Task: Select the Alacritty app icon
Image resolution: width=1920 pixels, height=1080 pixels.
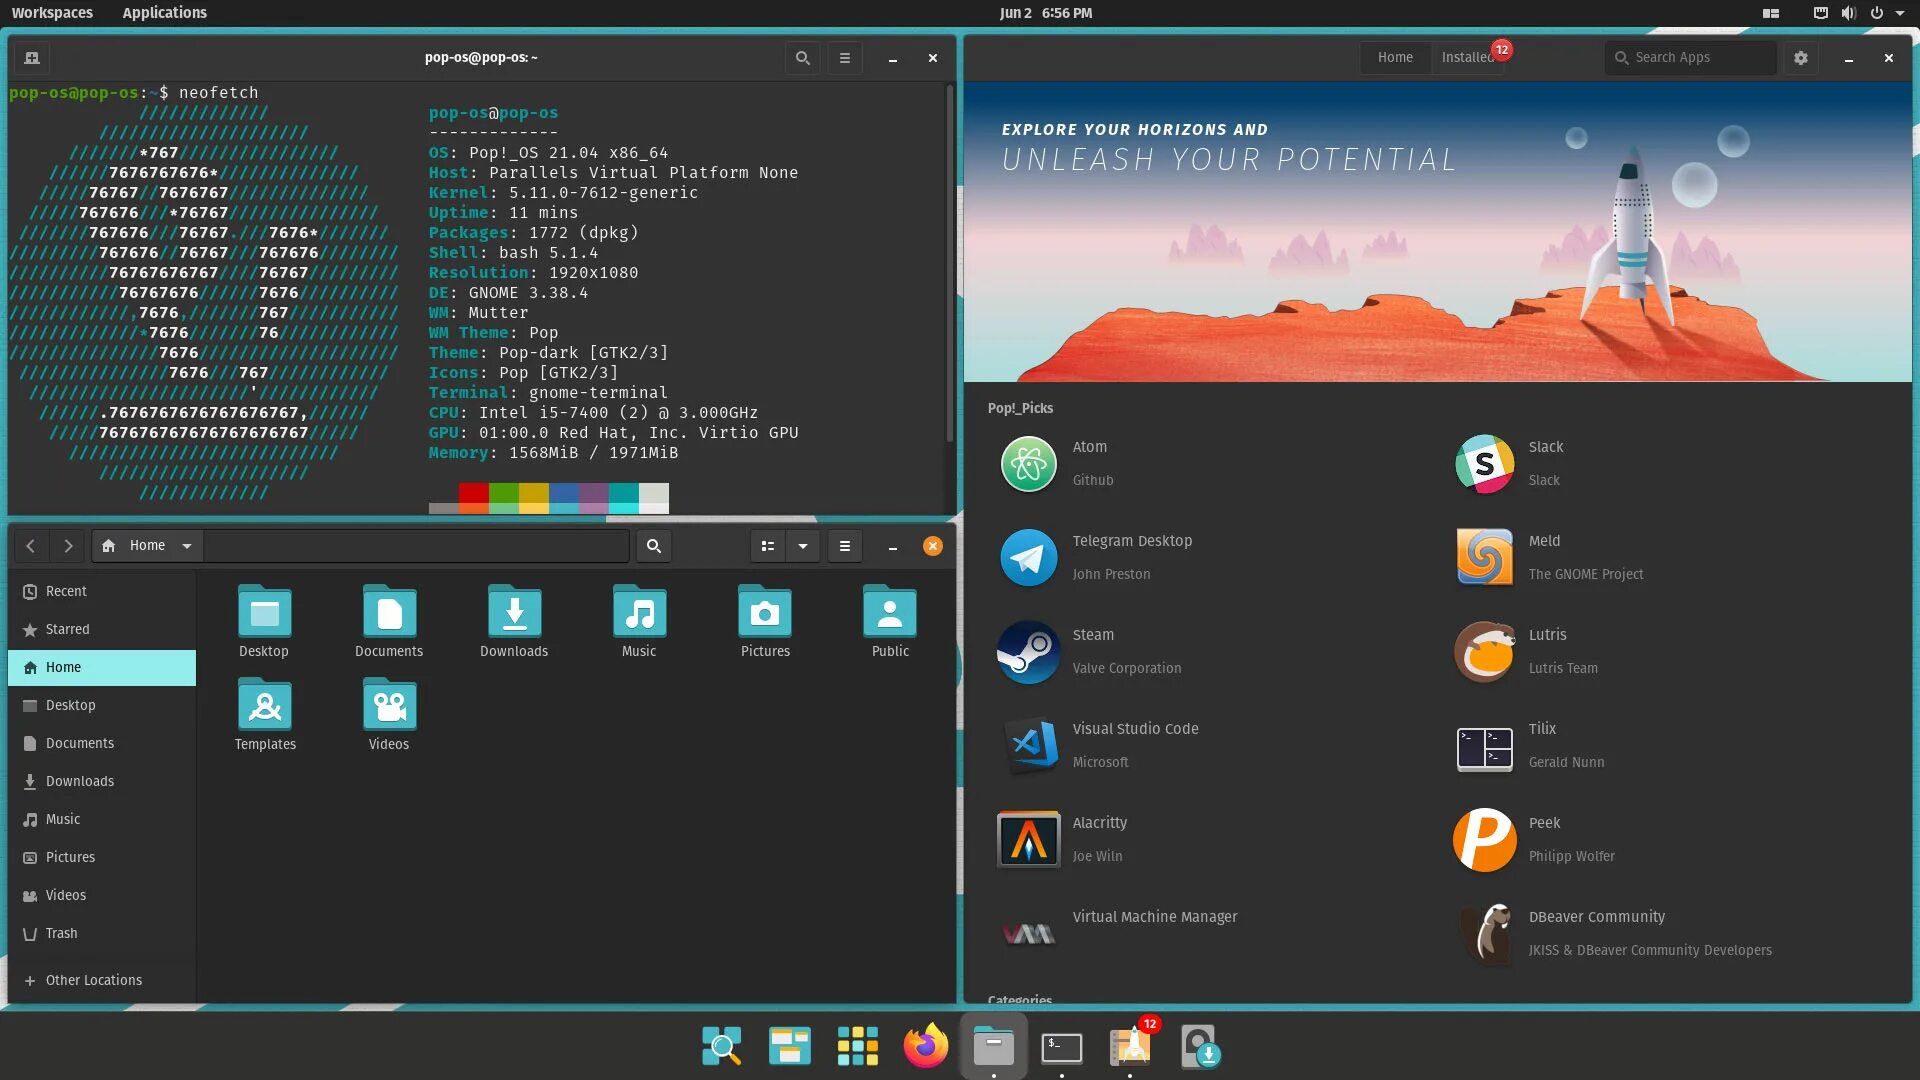Action: [1028, 840]
